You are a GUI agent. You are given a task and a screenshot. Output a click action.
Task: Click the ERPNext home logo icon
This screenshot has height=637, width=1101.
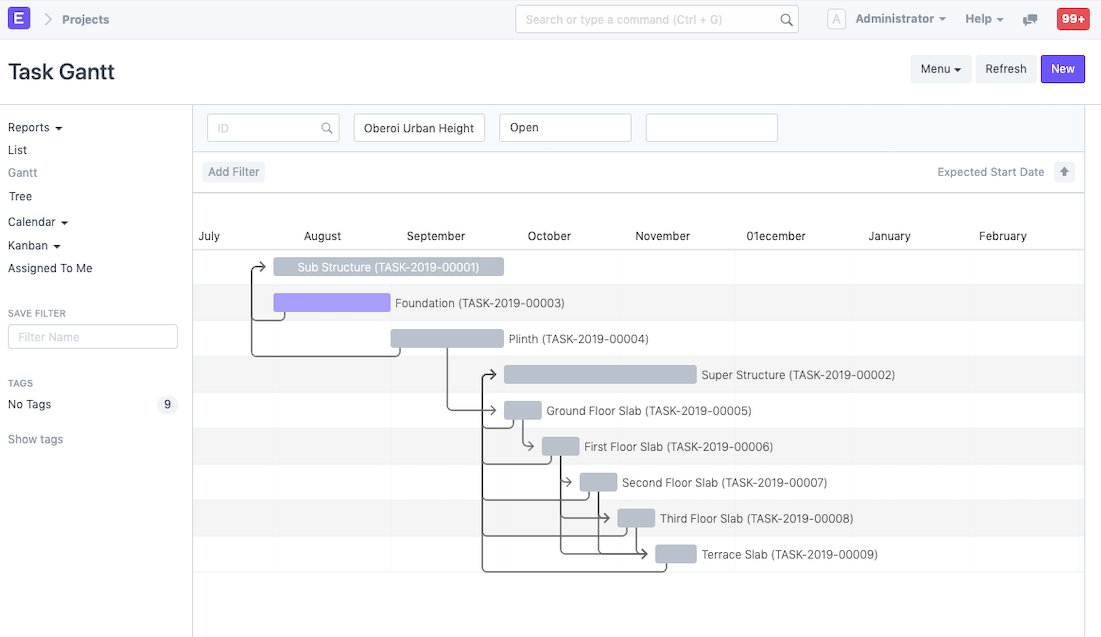pos(19,19)
